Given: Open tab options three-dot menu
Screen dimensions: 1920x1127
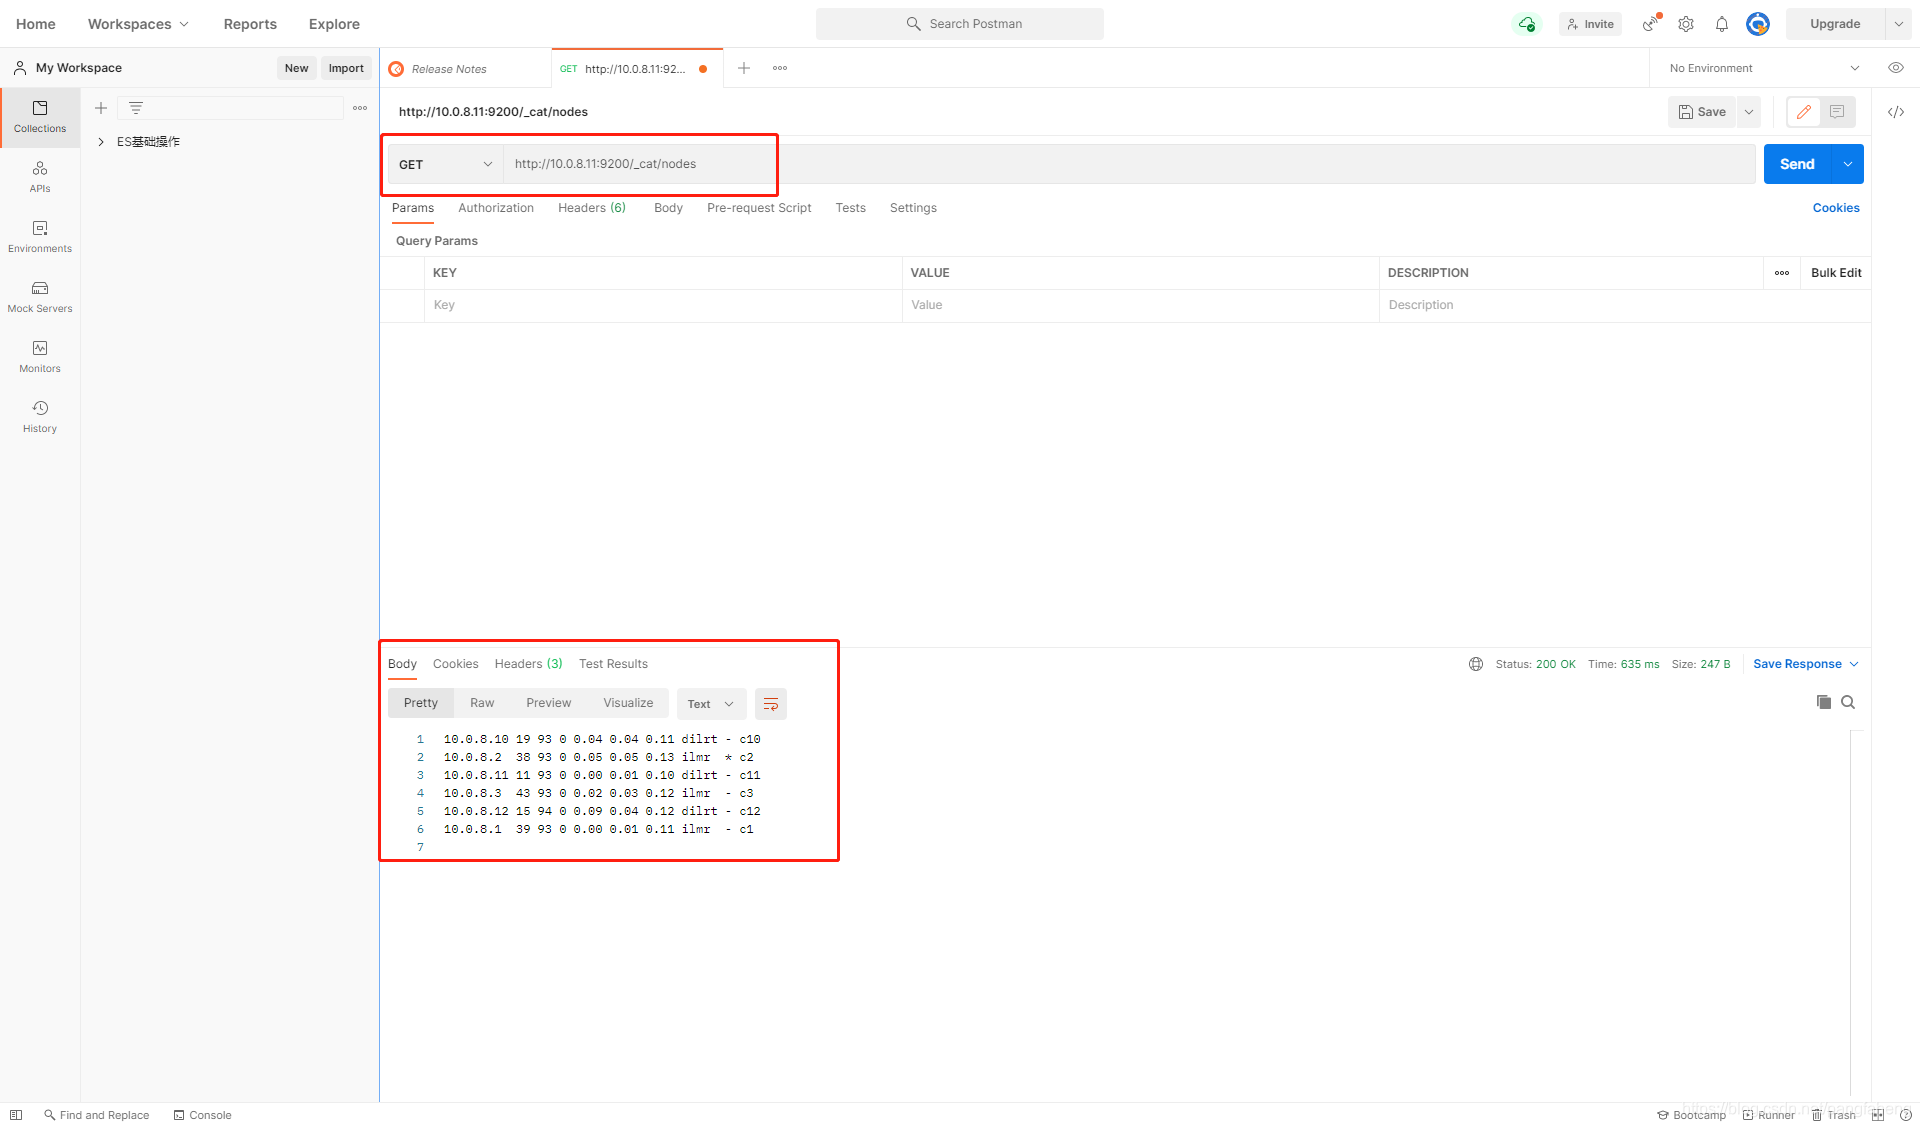Looking at the screenshot, I should 780,68.
